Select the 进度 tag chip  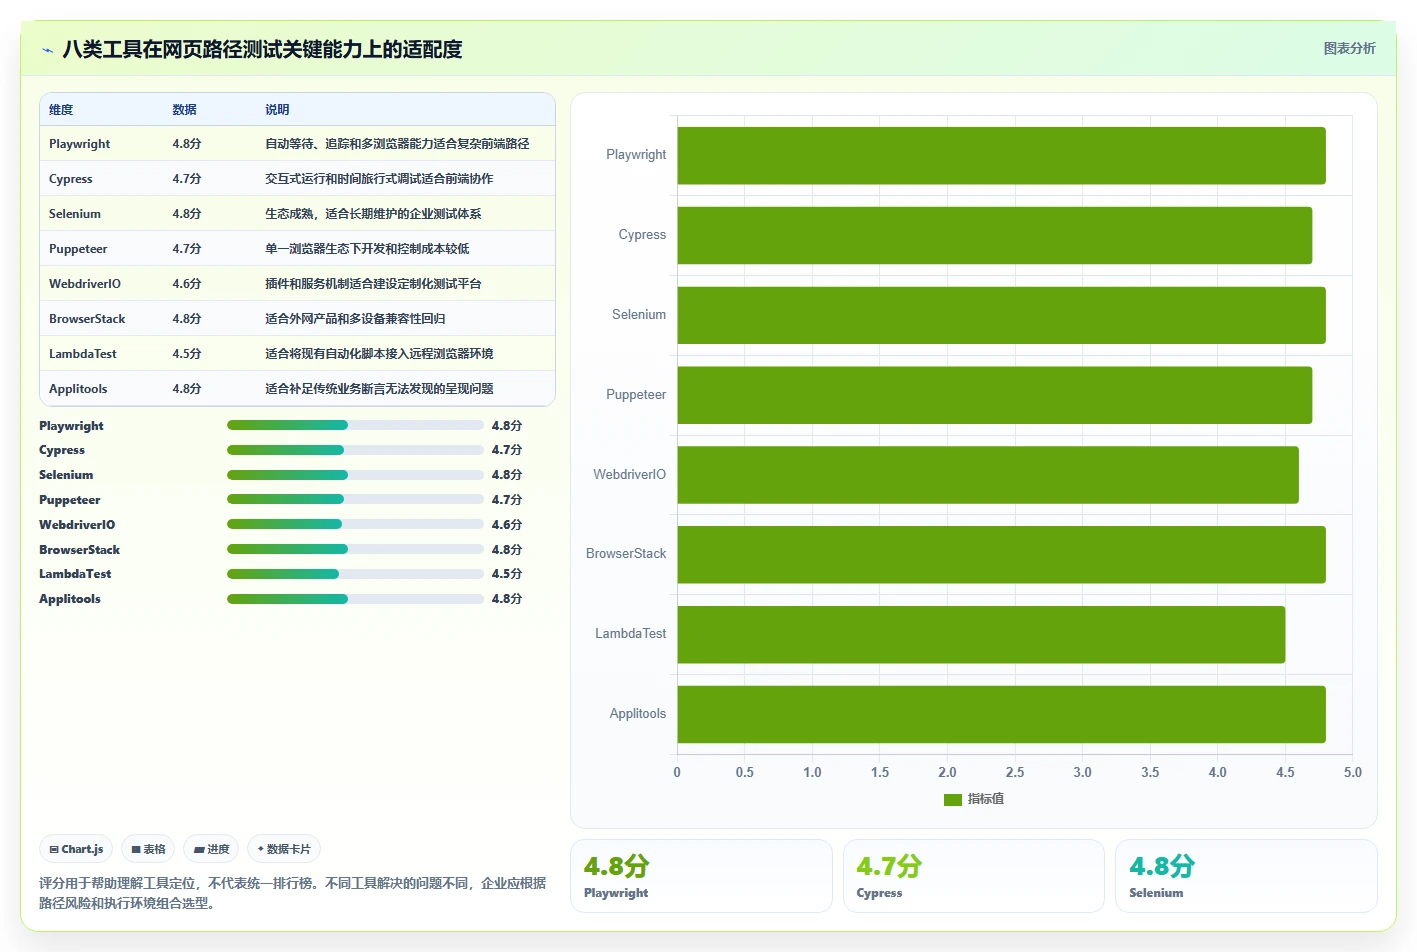click(x=212, y=849)
